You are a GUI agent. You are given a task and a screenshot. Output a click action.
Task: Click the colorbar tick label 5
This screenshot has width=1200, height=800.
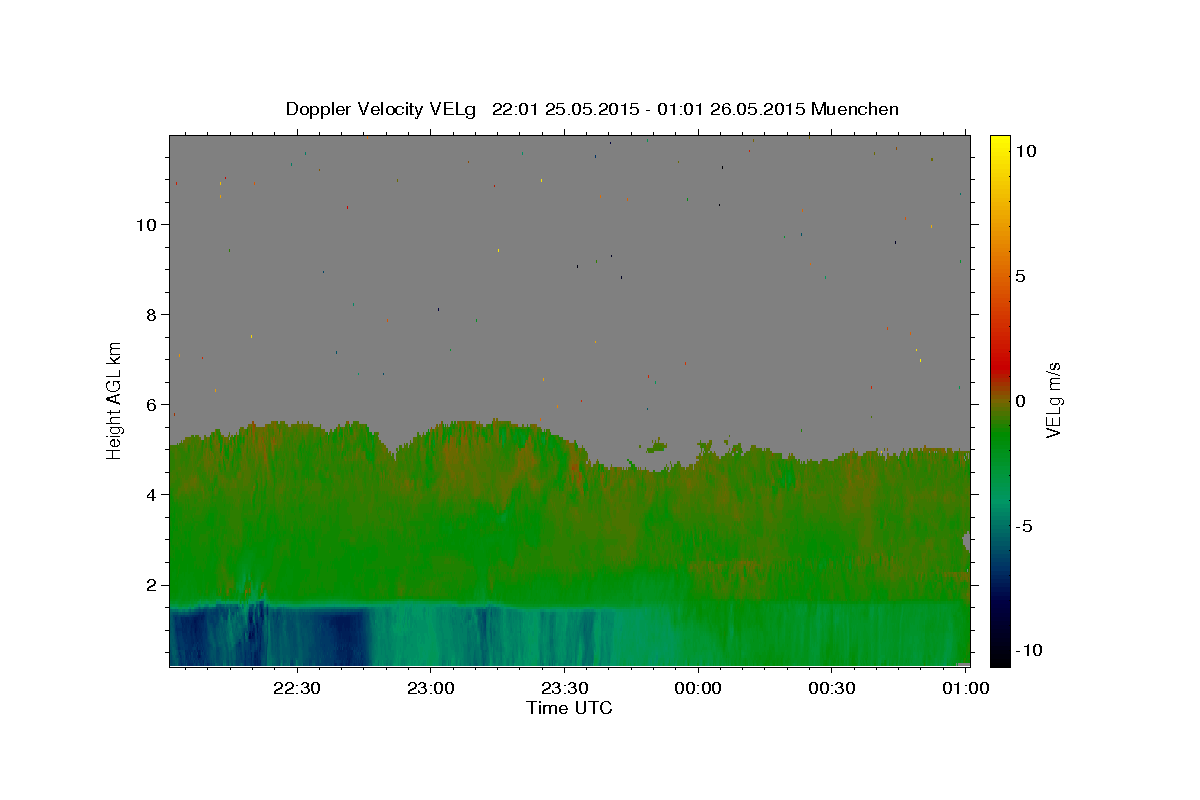[x=1020, y=276]
